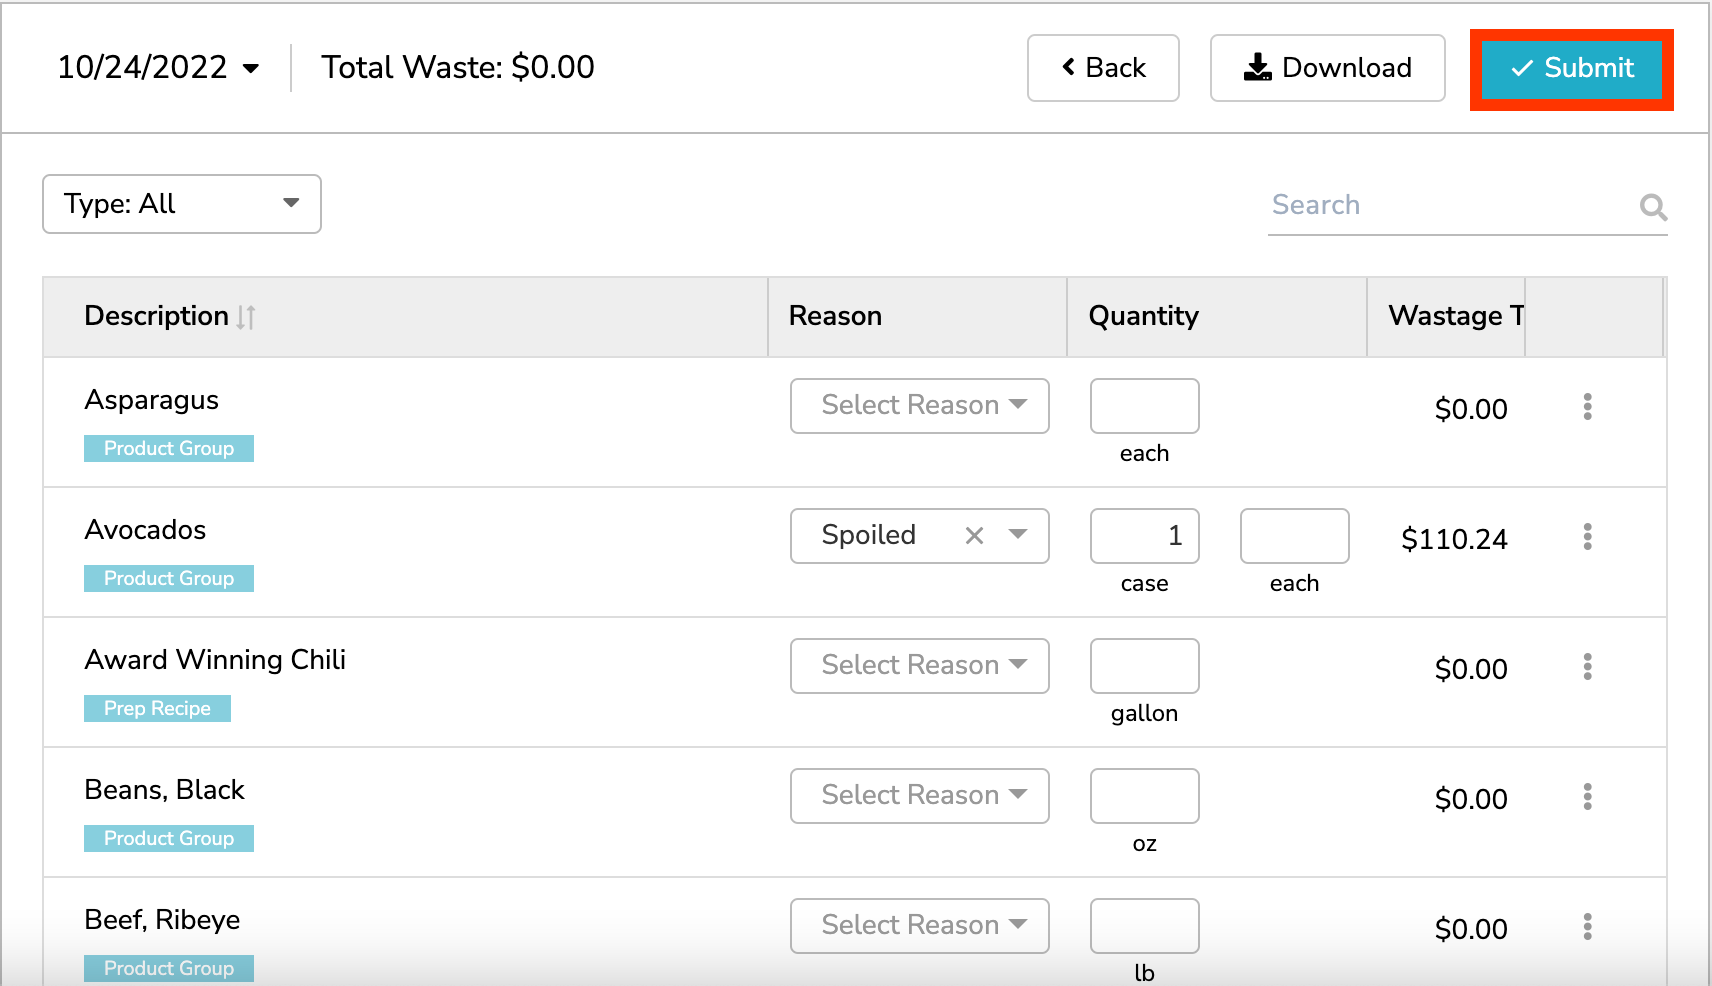Click the Back button
The height and width of the screenshot is (986, 1712).
[x=1103, y=67]
